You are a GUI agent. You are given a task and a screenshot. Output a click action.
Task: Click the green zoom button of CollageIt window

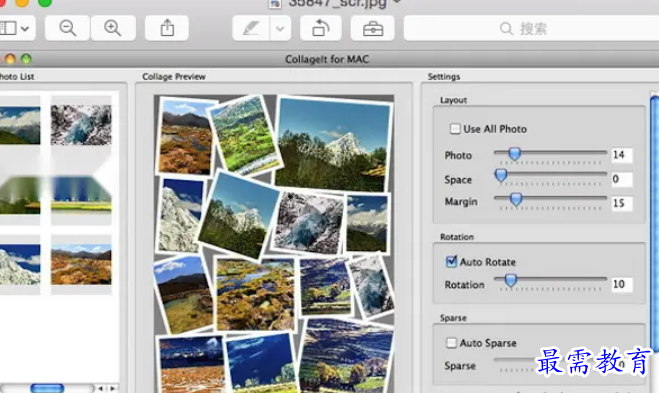coord(26,59)
